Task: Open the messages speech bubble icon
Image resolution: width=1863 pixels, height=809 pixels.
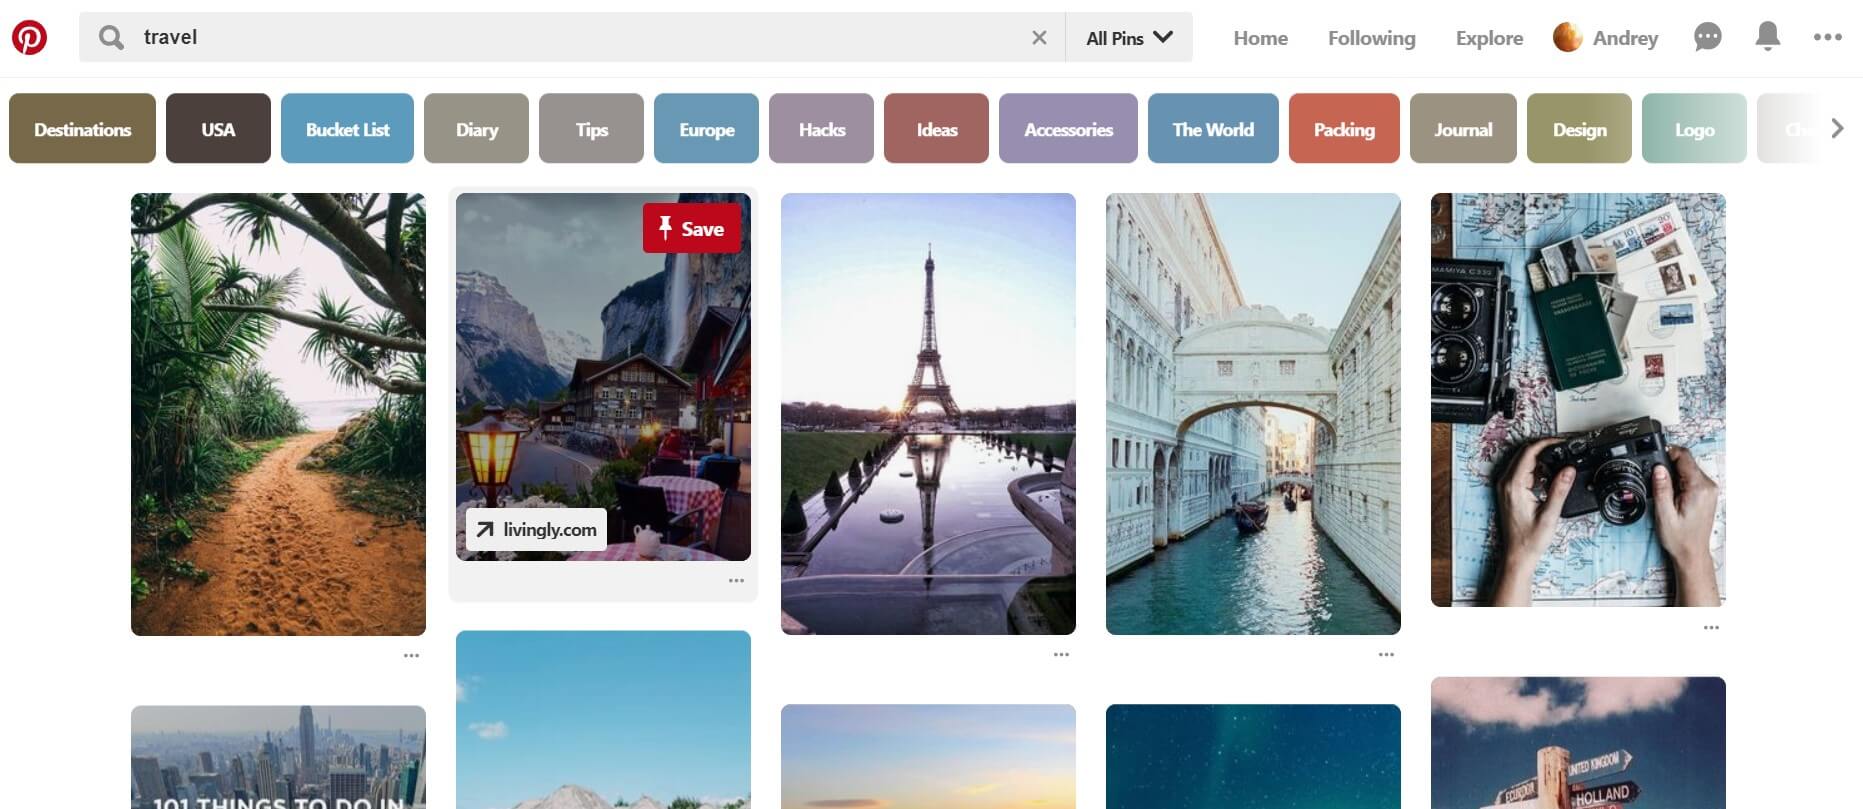Action: coord(1707,38)
